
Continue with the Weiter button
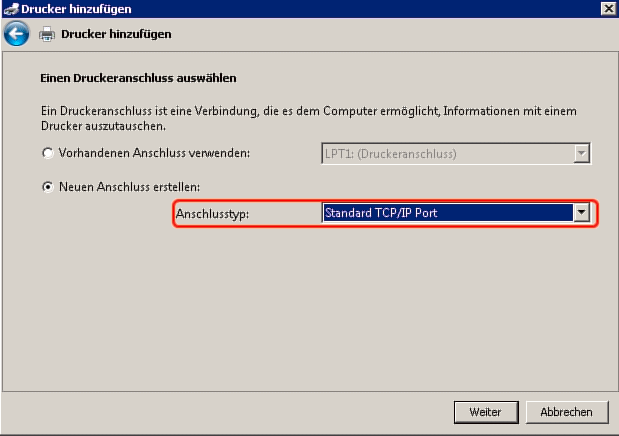coord(486,412)
